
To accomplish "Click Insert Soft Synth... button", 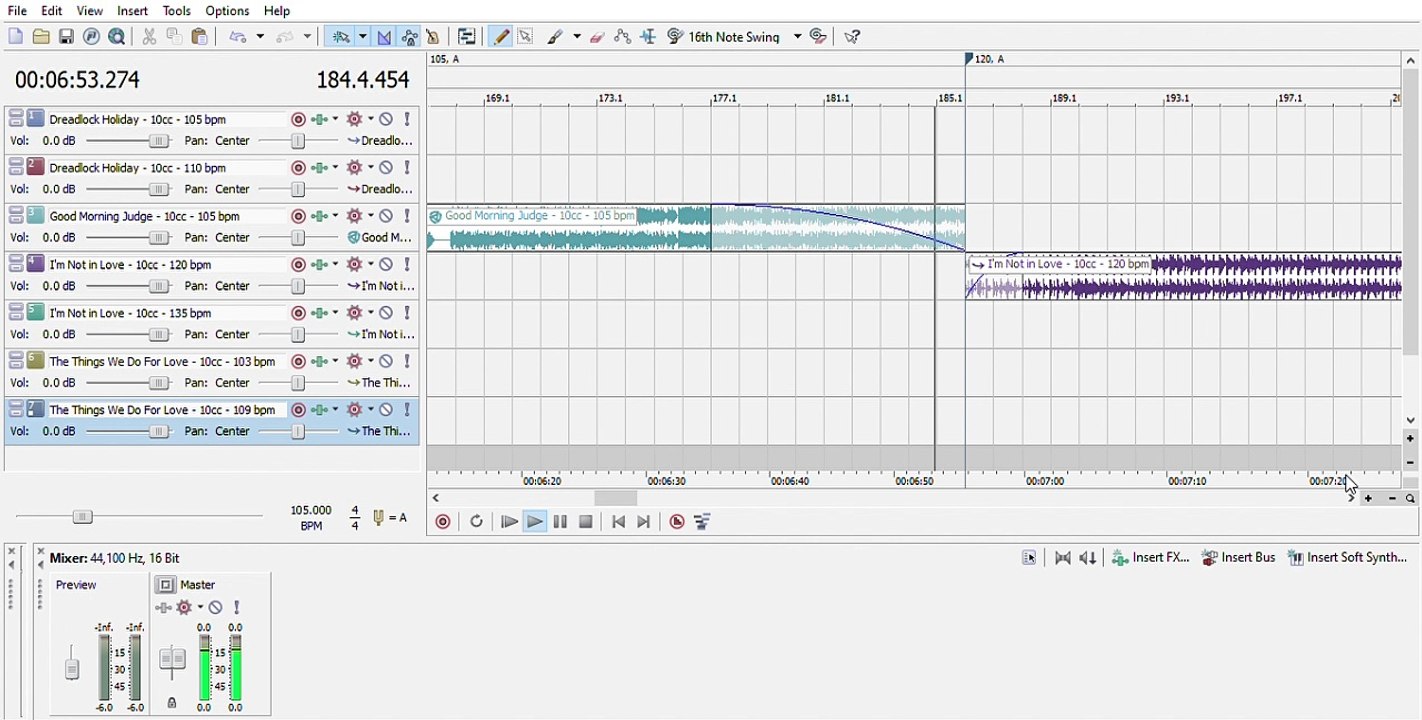I will point(1347,558).
